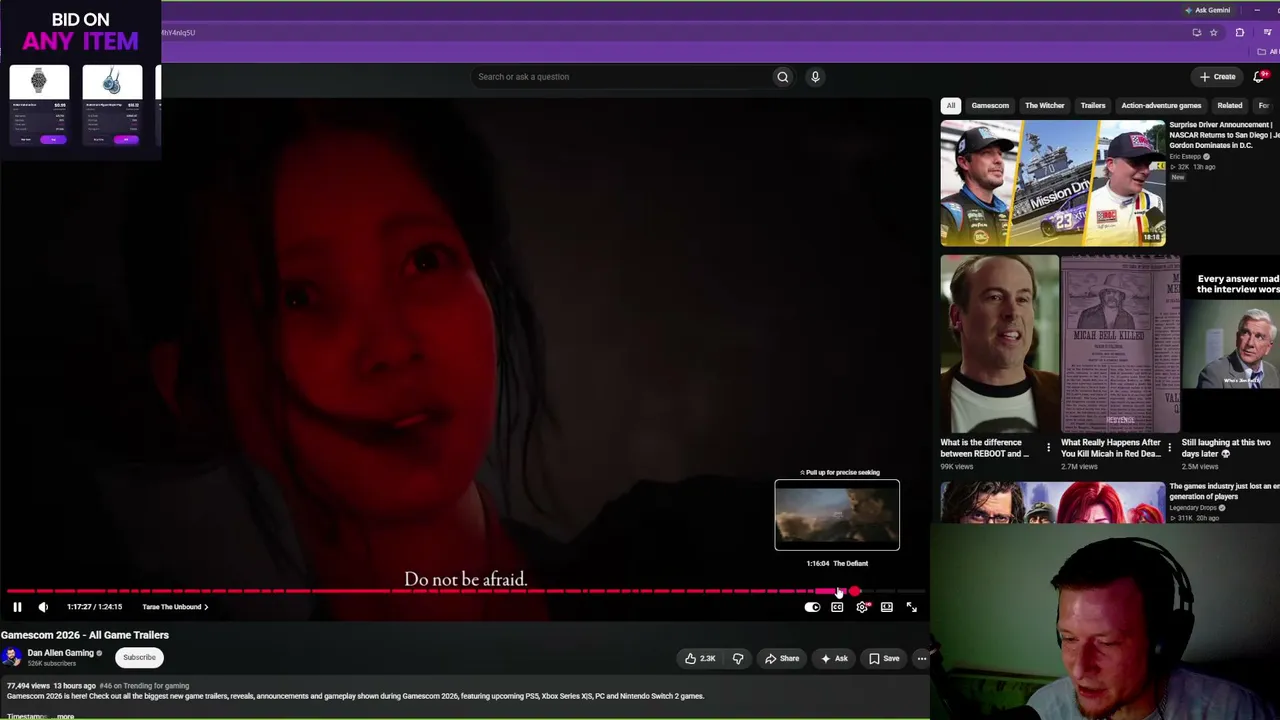Bookmark this page with the star icon
The height and width of the screenshot is (720, 1280).
1214,32
